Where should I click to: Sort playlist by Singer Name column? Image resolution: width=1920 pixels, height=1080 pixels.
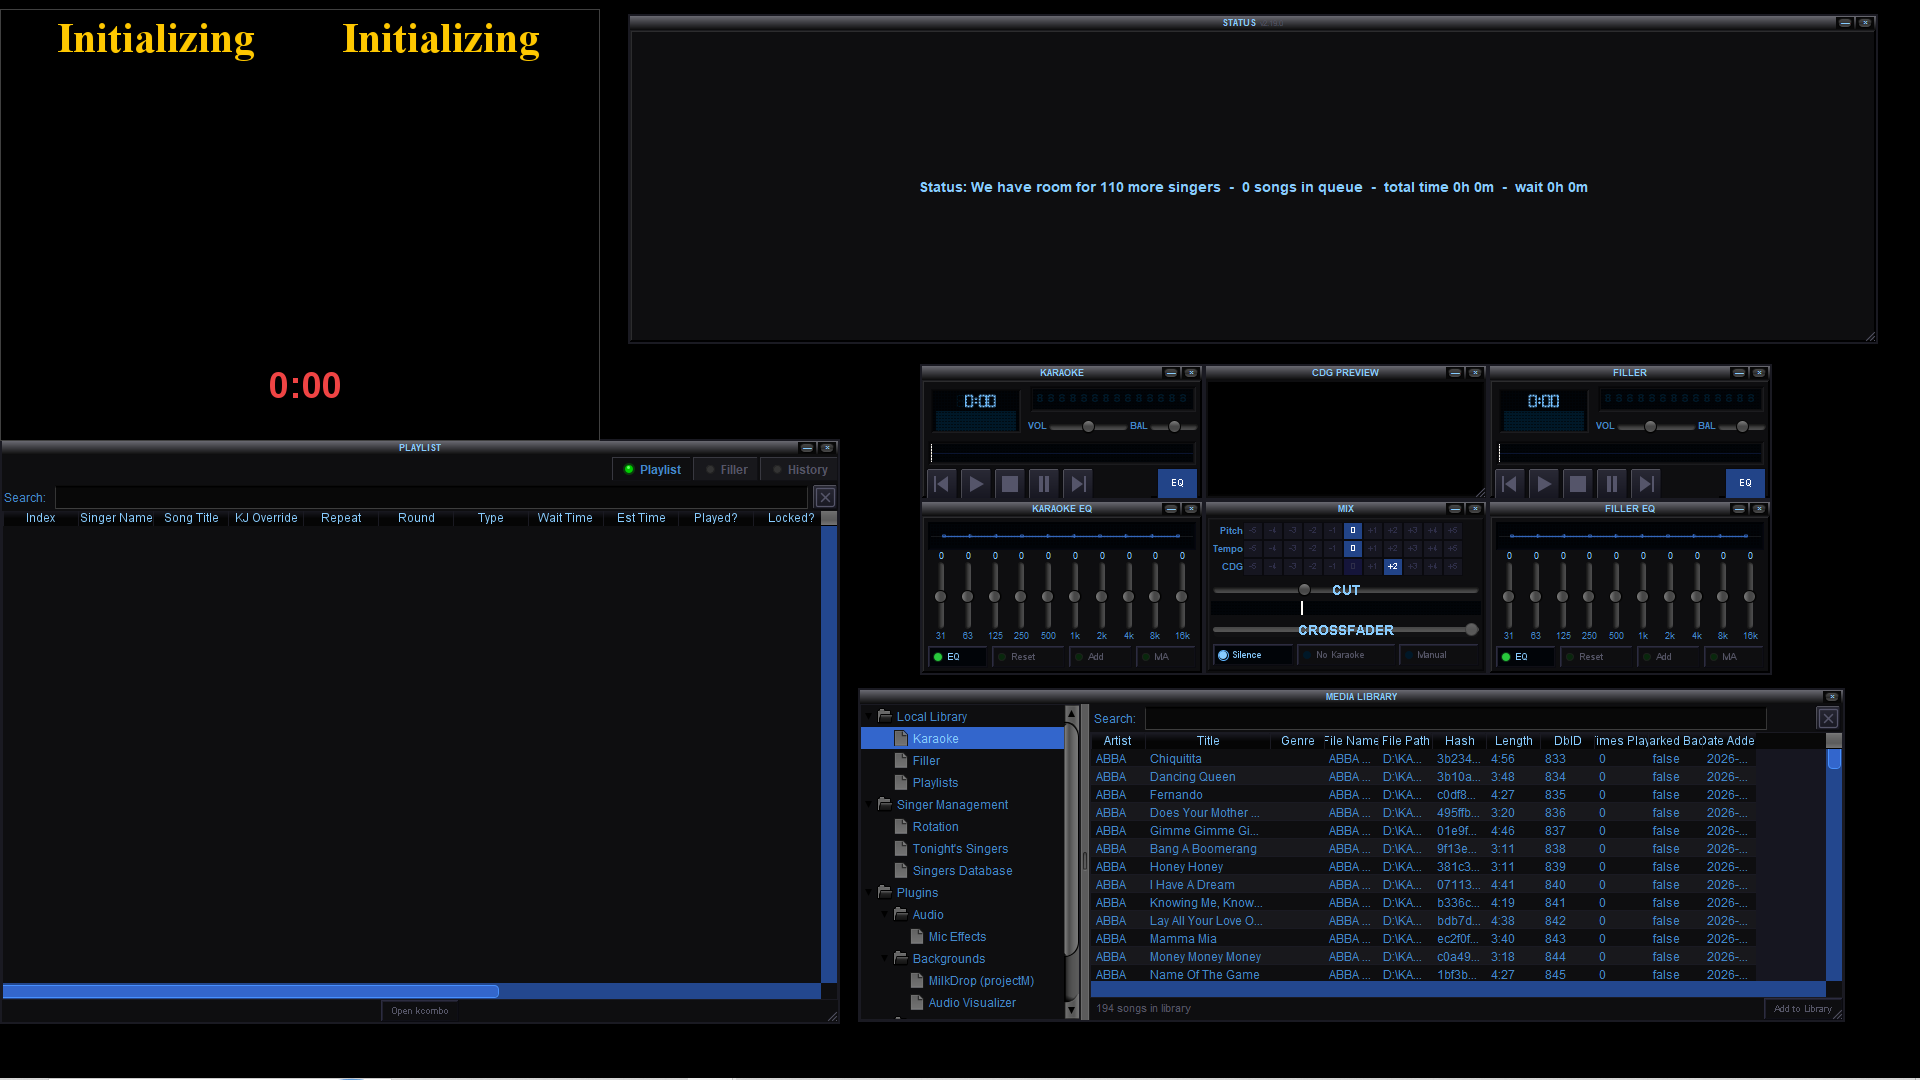point(116,518)
